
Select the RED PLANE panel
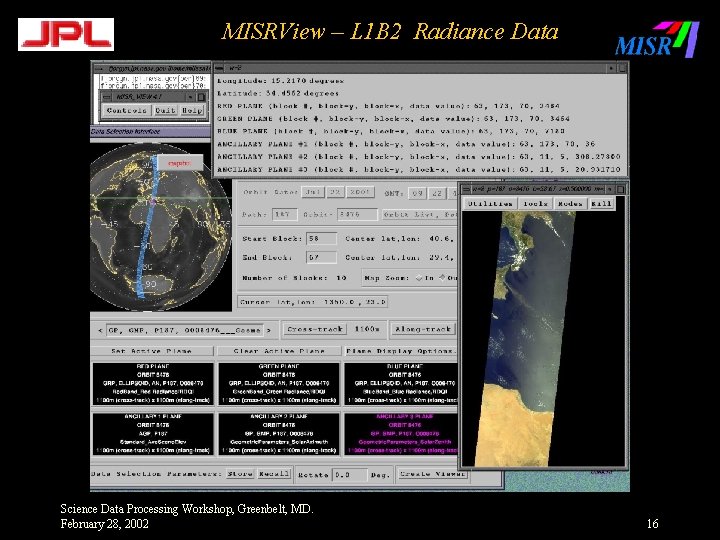(153, 384)
